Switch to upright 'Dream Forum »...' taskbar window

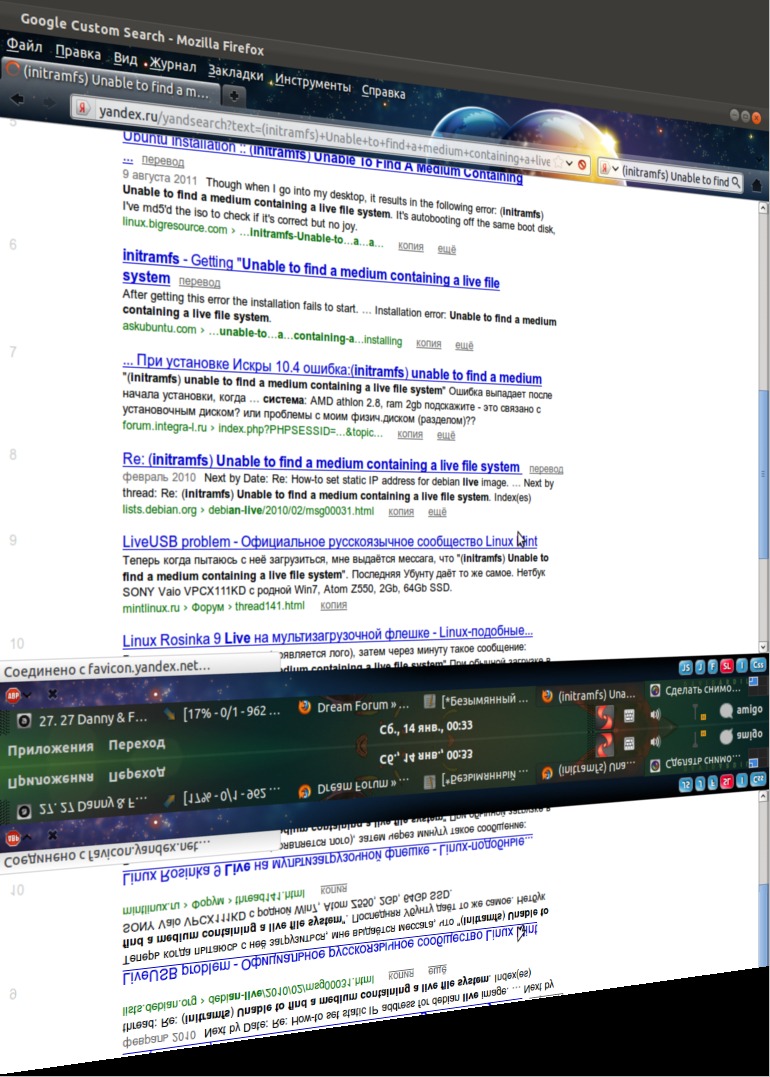(354, 706)
